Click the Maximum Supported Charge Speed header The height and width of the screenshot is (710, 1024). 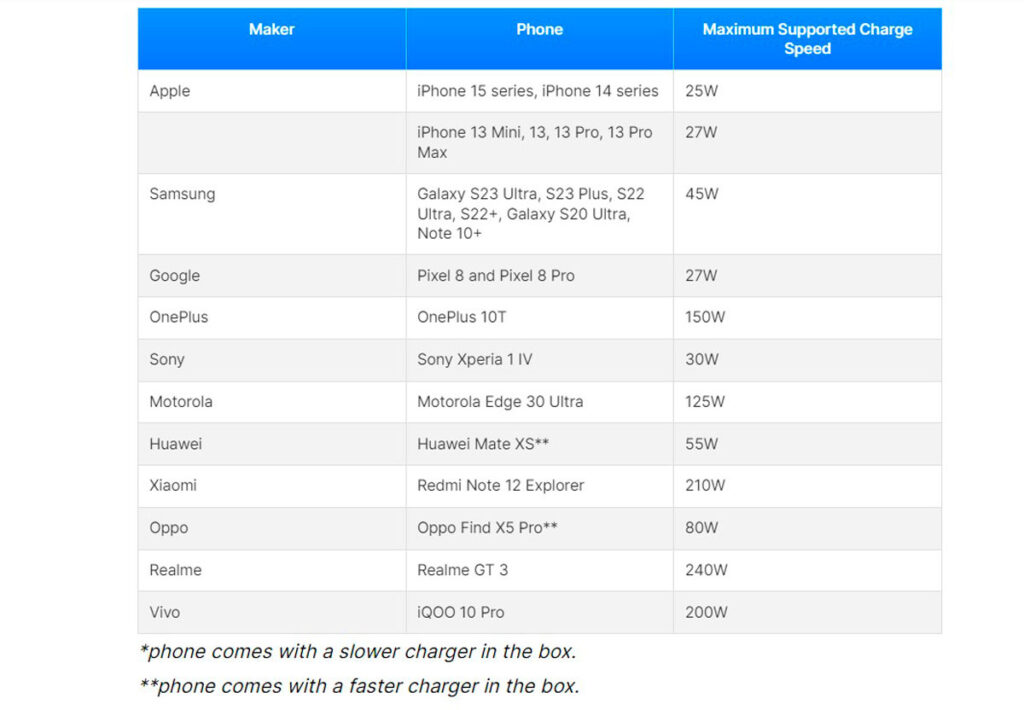click(x=807, y=39)
